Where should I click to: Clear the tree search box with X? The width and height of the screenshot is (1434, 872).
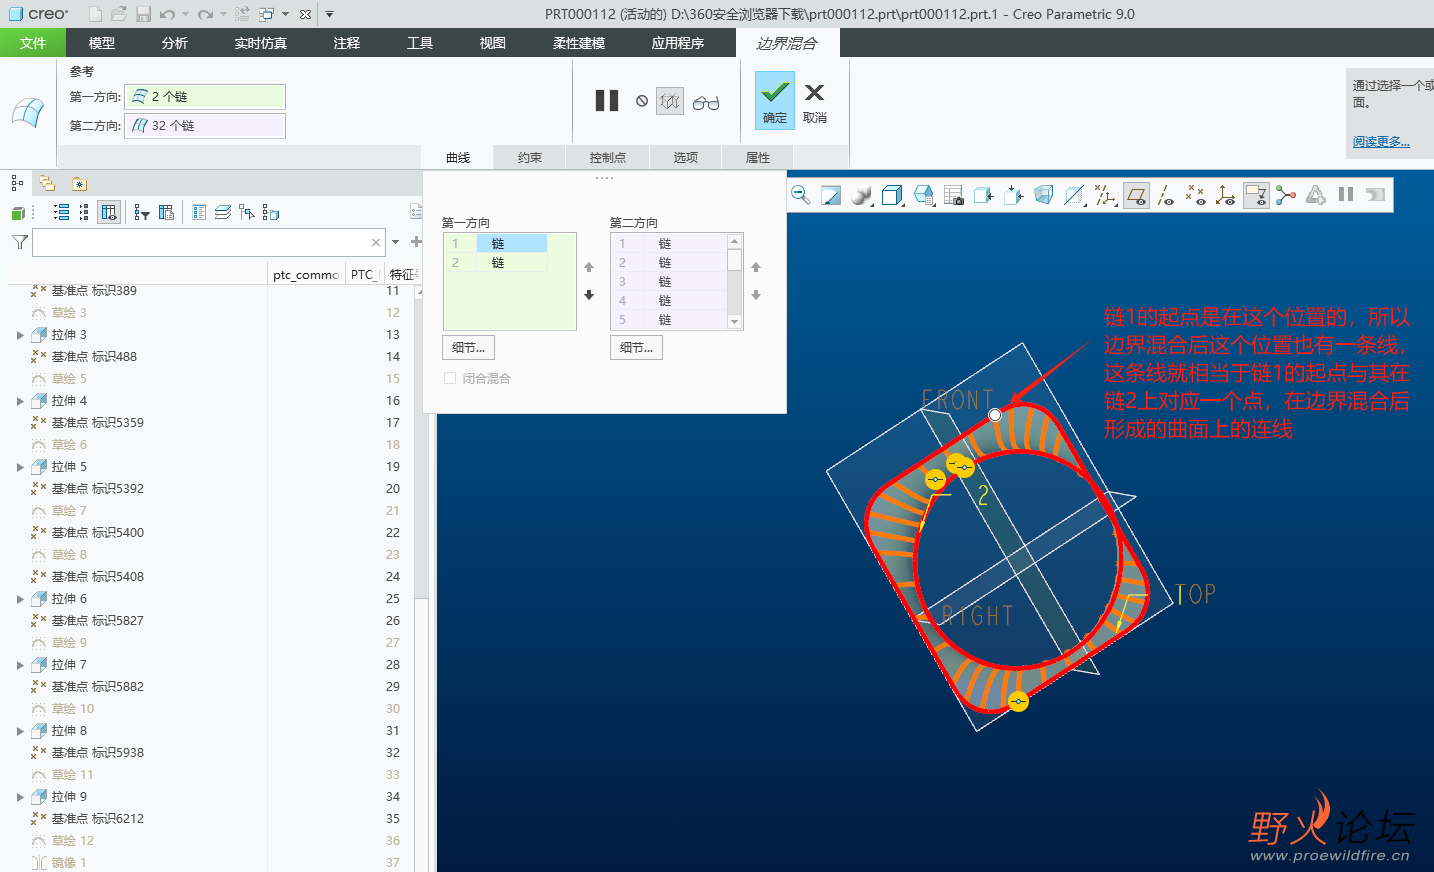(376, 242)
